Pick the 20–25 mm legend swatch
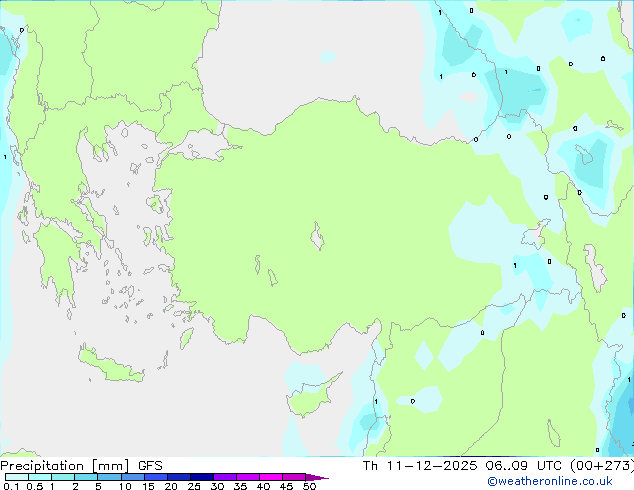Screen dimensions: 634x490 [179, 477]
